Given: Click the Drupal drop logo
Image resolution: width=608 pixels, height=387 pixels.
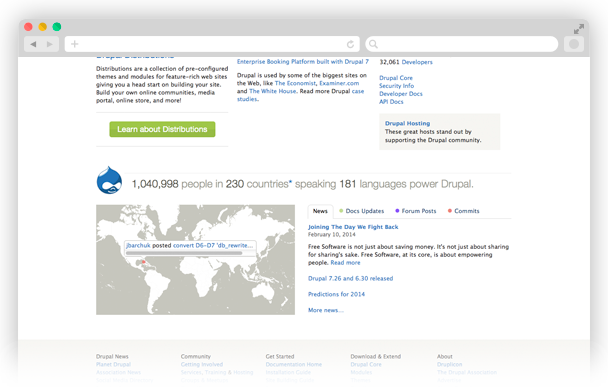Looking at the screenshot, I should [x=109, y=180].
